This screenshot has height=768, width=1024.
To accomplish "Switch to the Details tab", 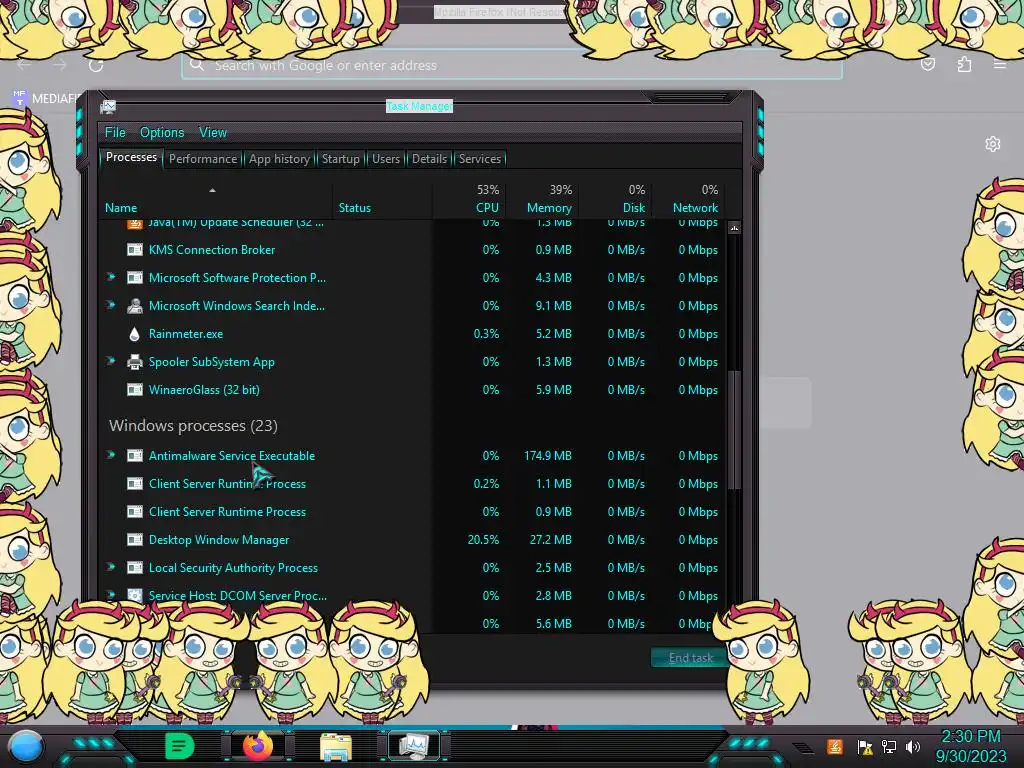I will point(430,159).
